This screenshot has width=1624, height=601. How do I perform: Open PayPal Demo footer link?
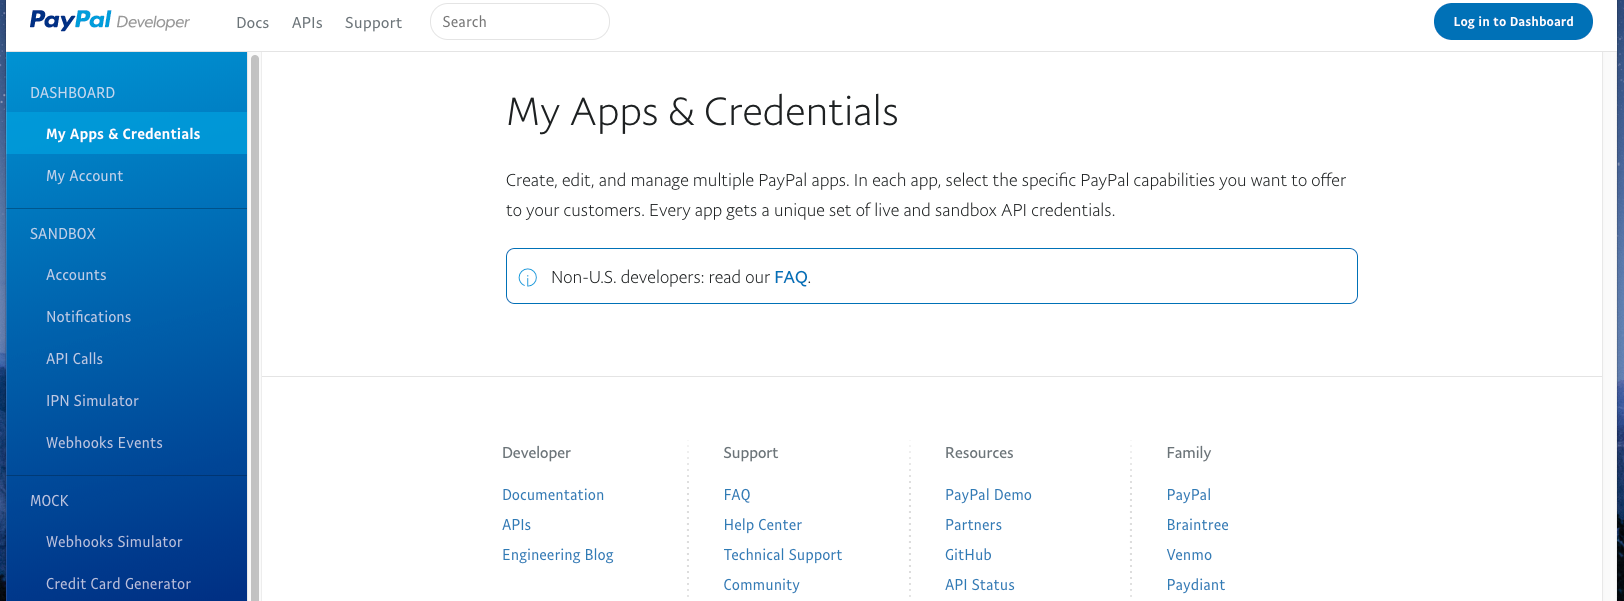[x=988, y=494]
